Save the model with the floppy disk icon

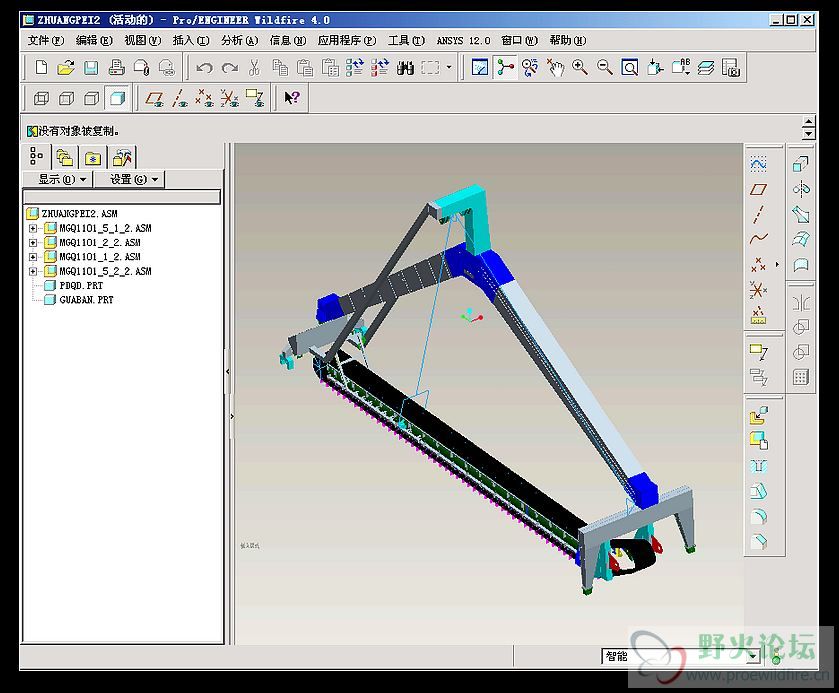tap(91, 67)
